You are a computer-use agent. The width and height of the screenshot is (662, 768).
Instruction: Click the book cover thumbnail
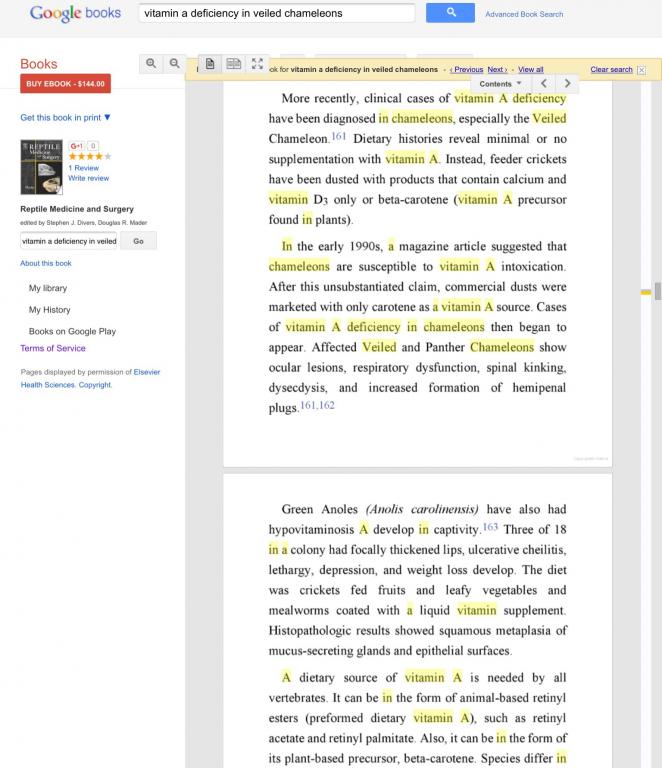(x=41, y=167)
